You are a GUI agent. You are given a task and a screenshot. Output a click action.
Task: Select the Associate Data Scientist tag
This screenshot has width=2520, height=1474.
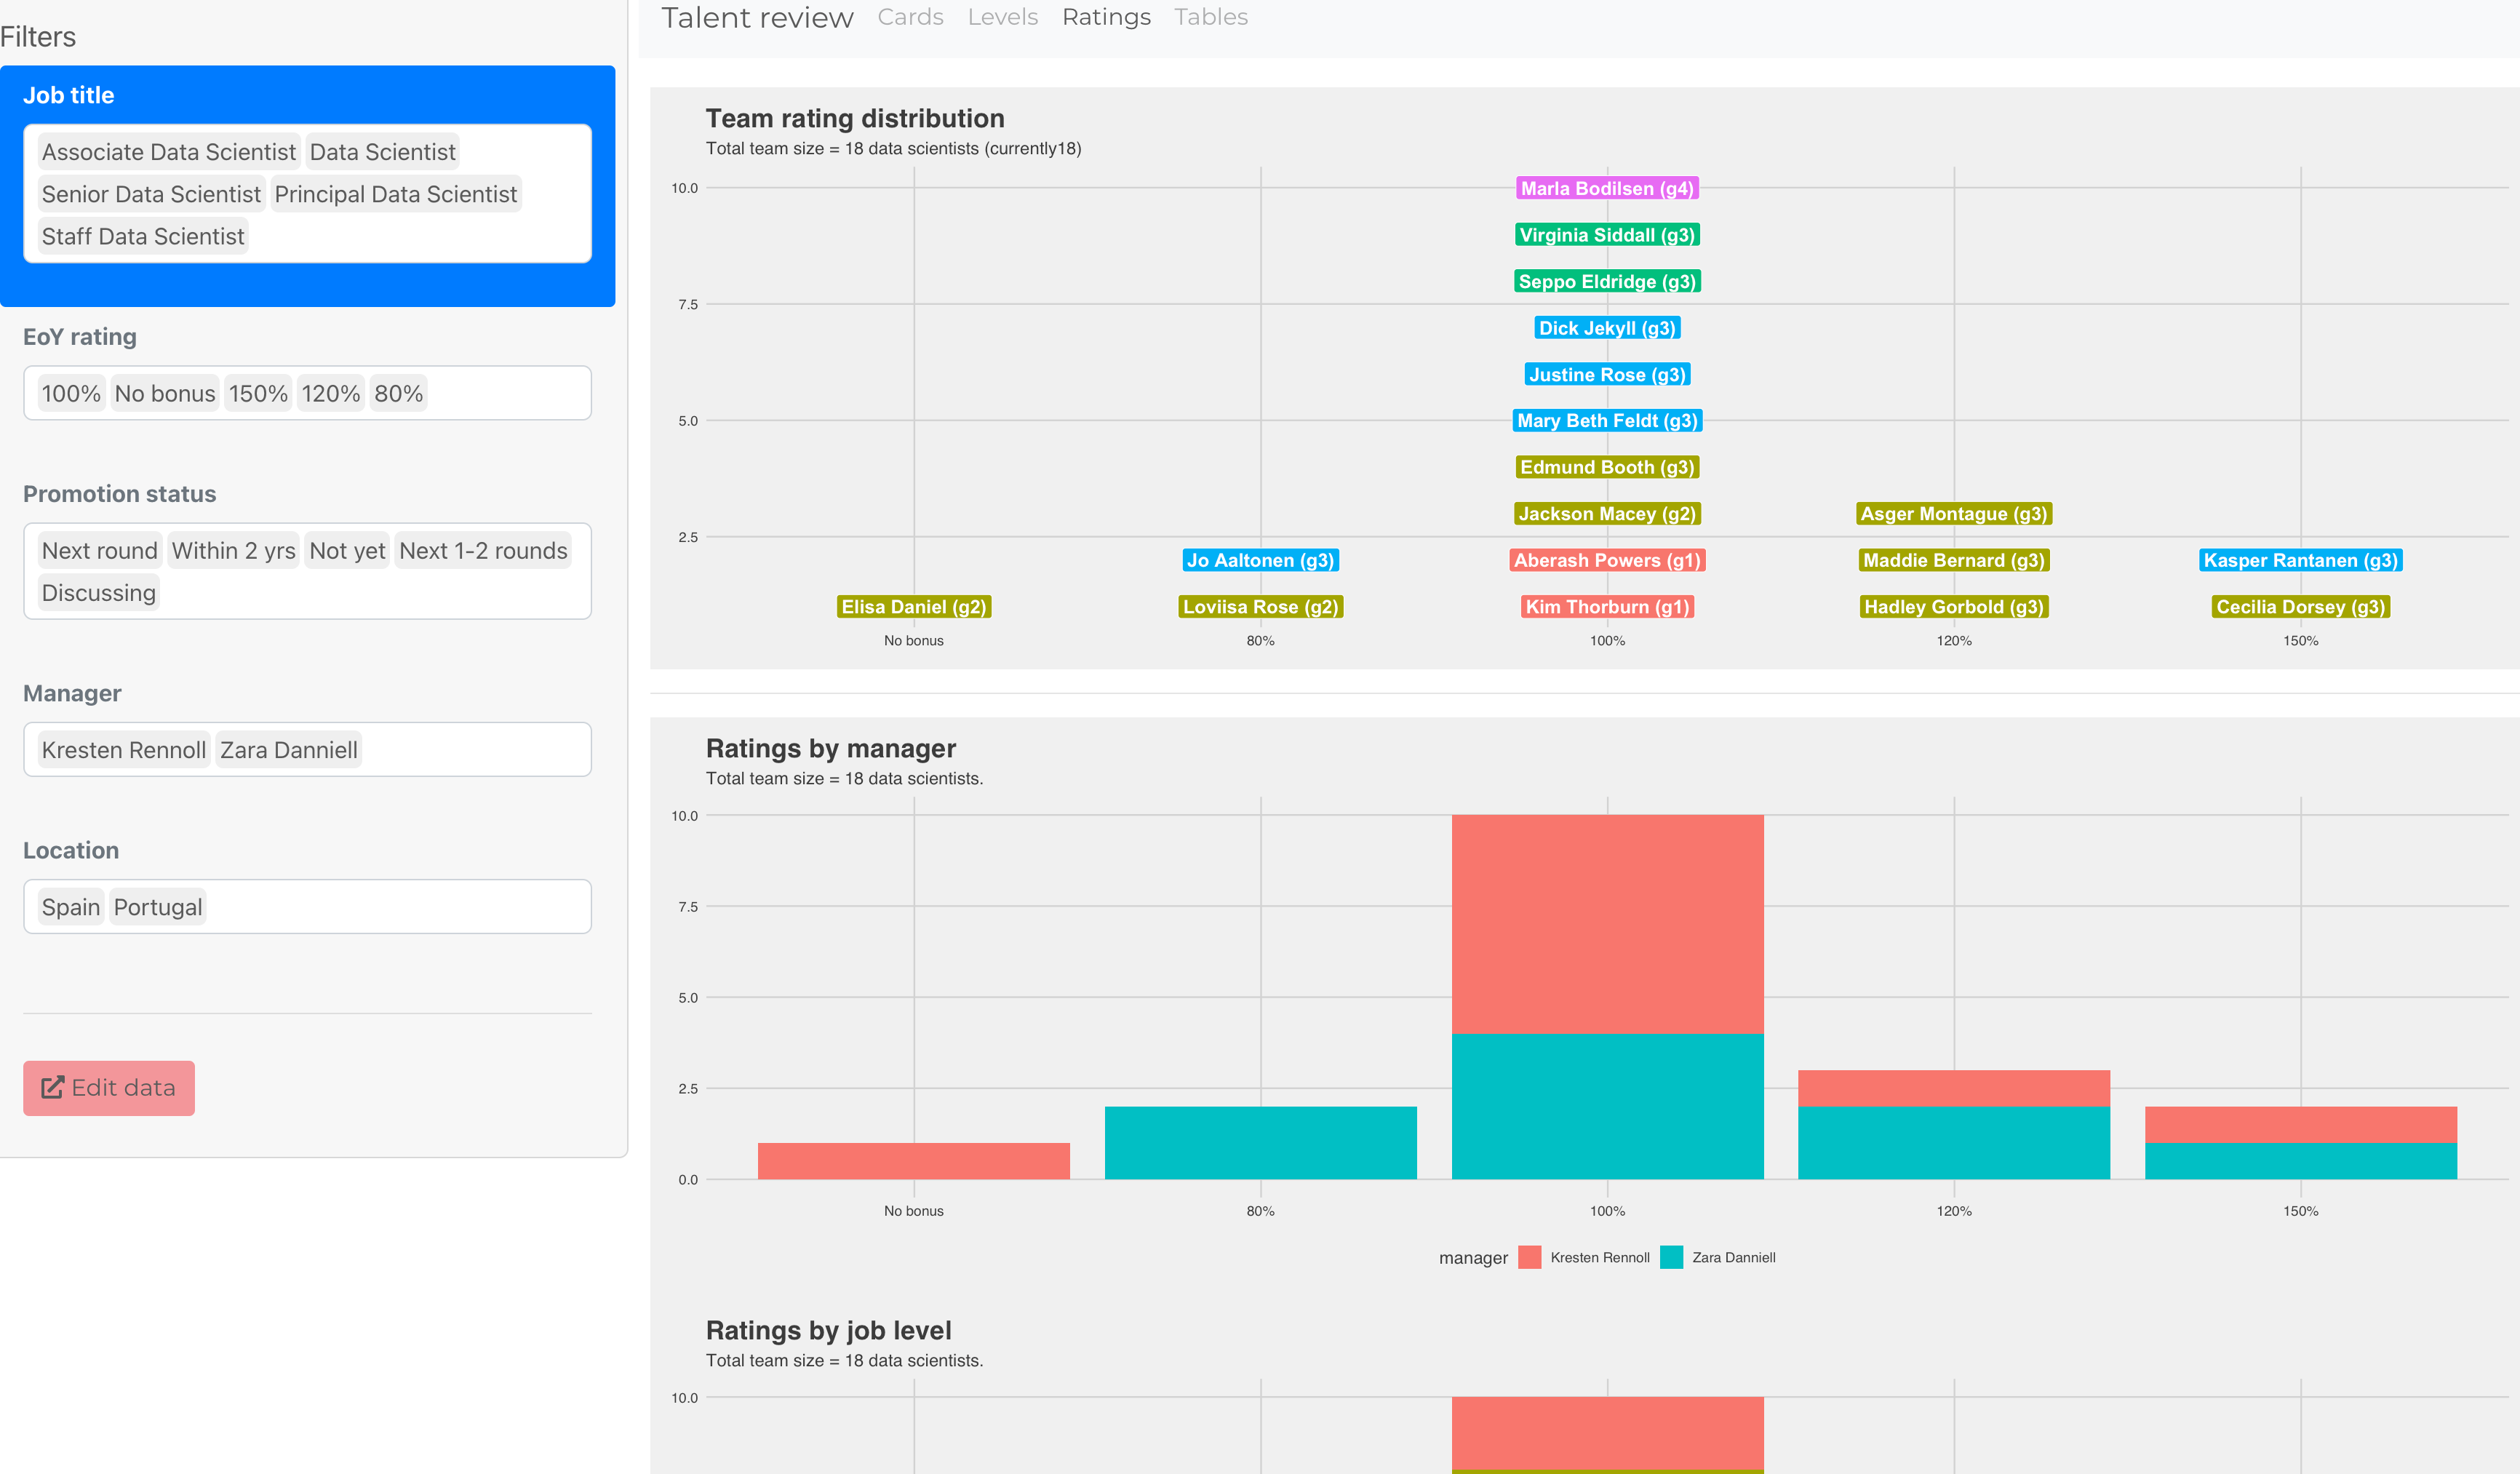169,152
